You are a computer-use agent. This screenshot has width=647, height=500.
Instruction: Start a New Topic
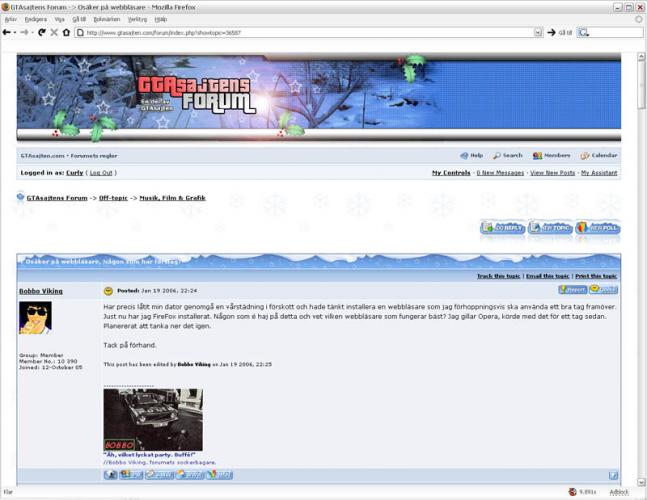pyautogui.click(x=550, y=228)
